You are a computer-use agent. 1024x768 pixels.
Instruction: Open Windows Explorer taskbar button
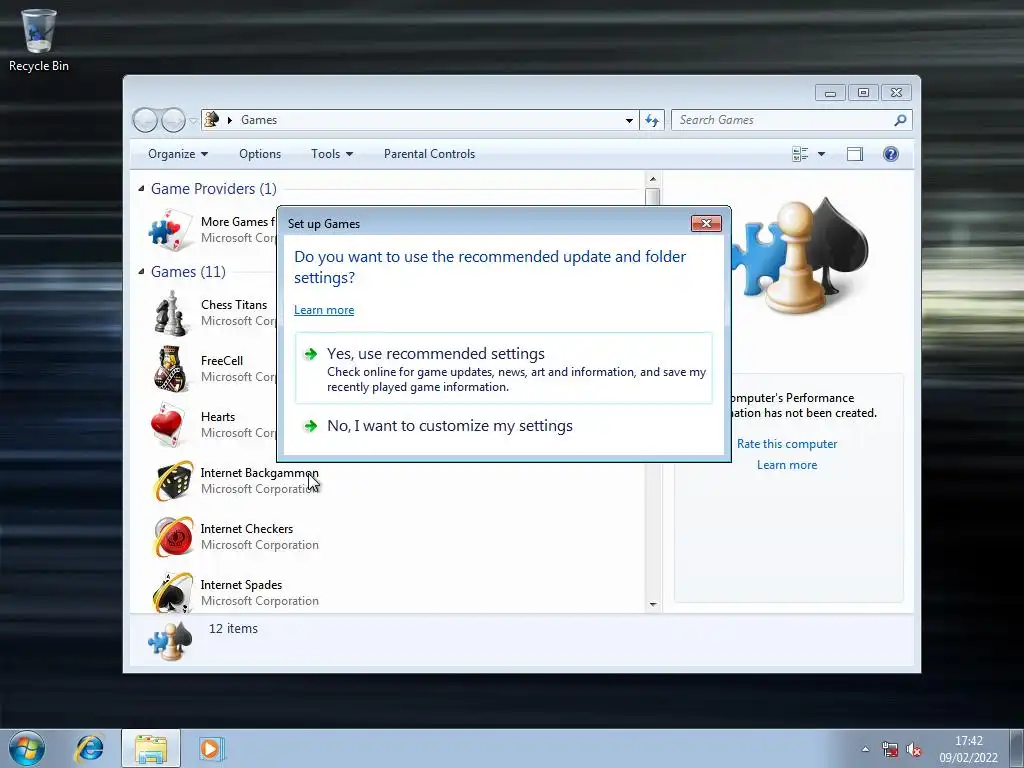coord(151,748)
